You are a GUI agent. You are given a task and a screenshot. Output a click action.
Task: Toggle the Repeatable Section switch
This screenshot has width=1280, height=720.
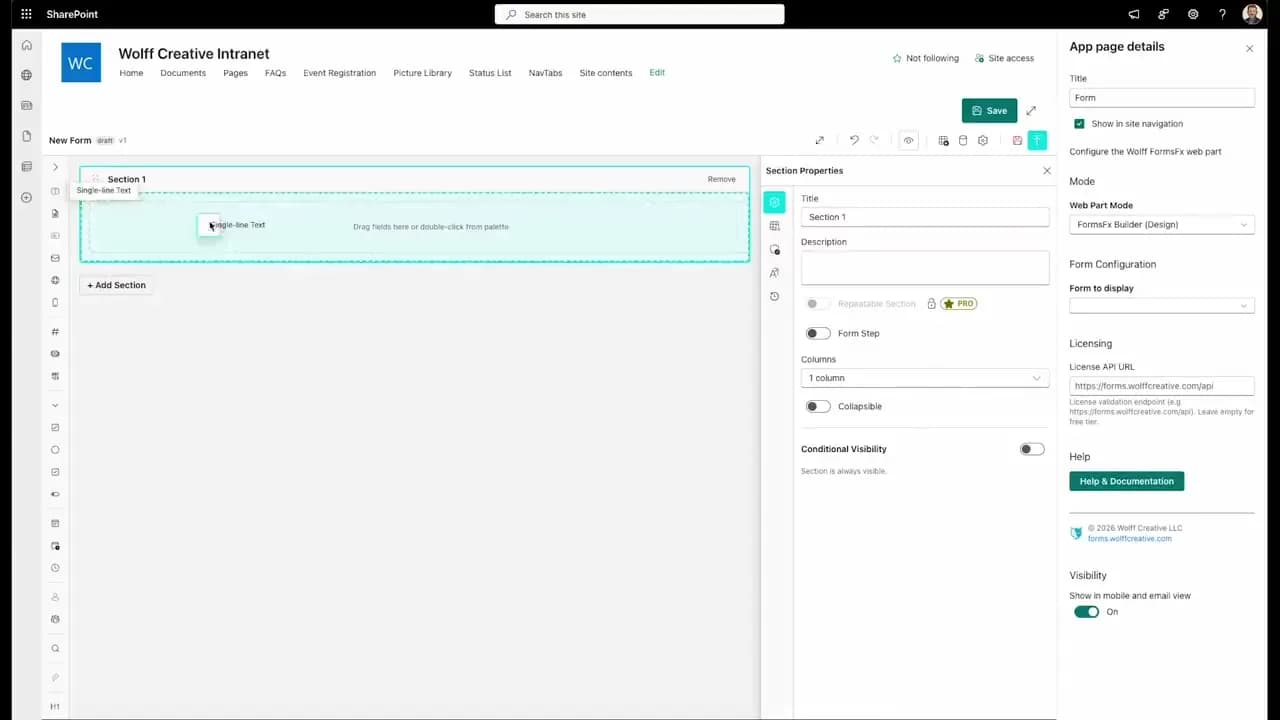click(818, 303)
